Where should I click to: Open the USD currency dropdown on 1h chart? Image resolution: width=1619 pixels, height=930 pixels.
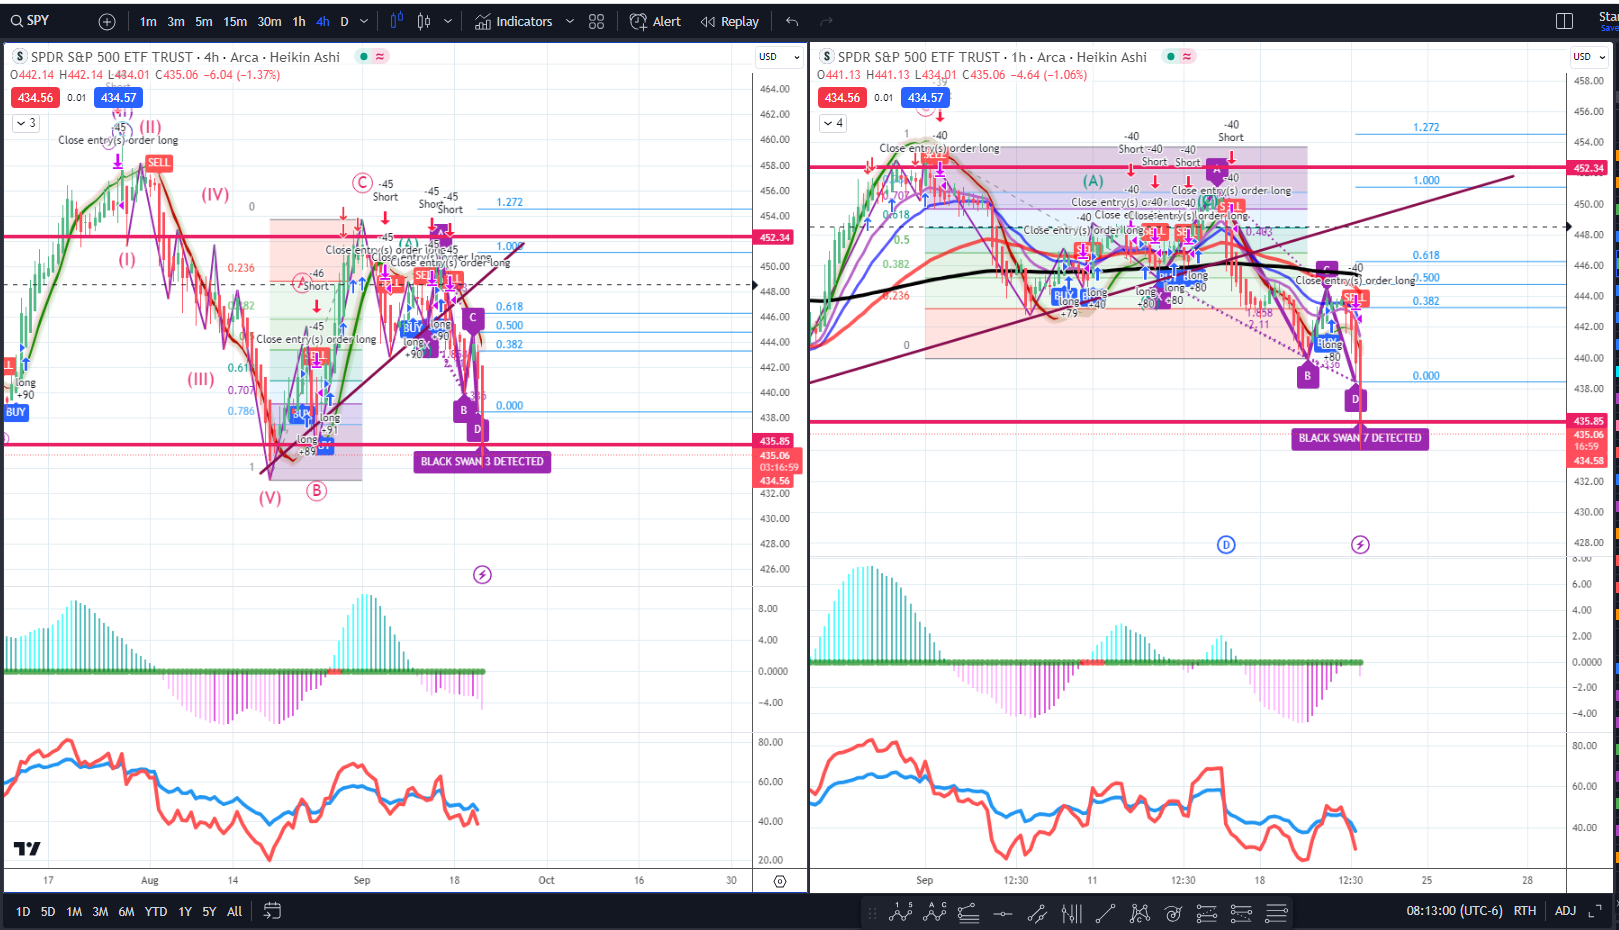1588,57
